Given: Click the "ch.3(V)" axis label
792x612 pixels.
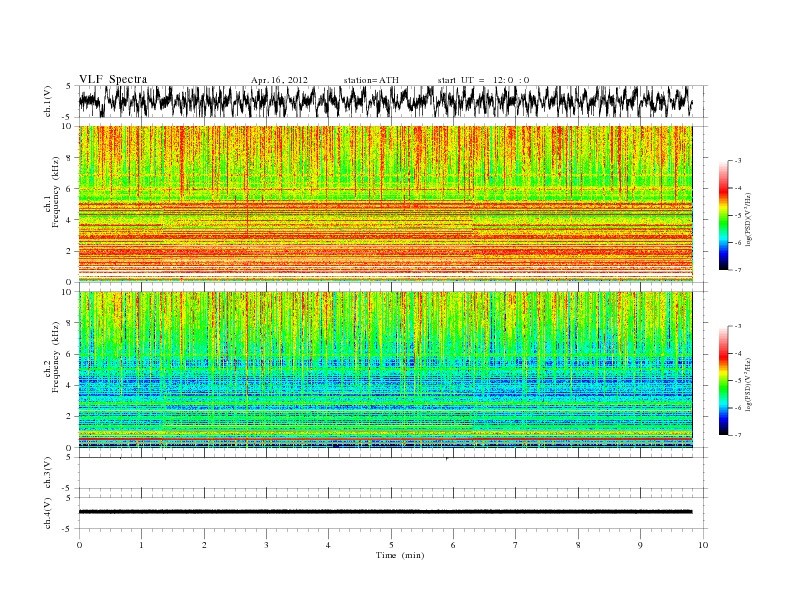Looking at the screenshot, I should pos(48,473).
